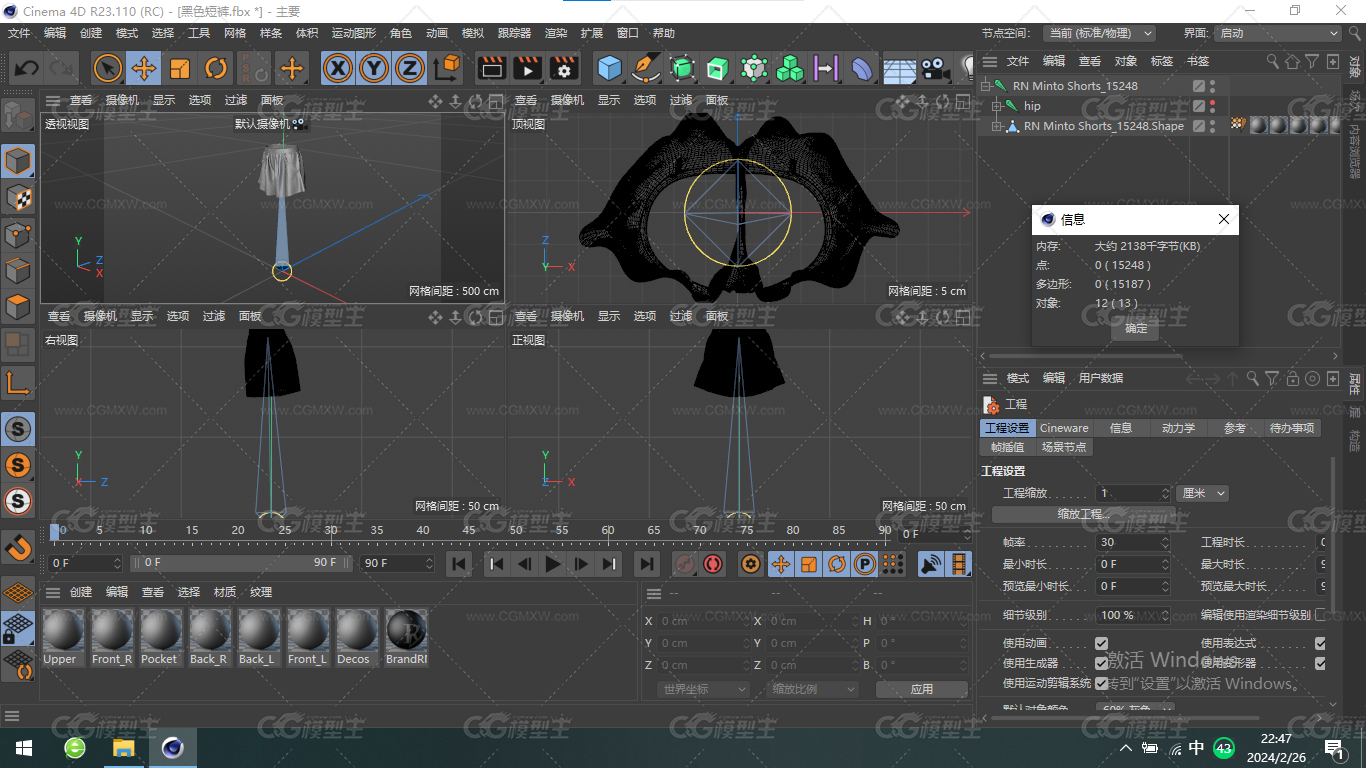Screen dimensions: 1366x768
Task: Toggle the X axis lock
Action: click(339, 68)
